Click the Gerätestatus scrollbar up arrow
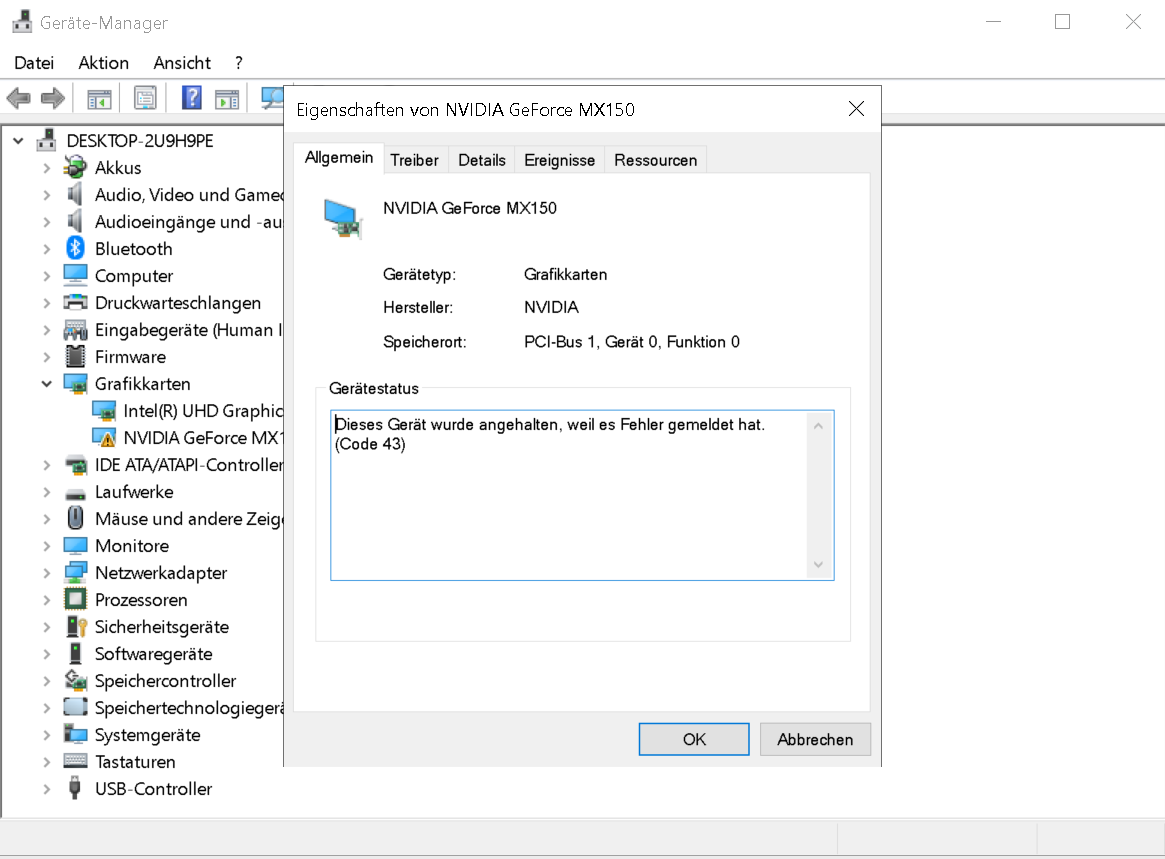Image resolution: width=1165 pixels, height=859 pixels. [818, 426]
